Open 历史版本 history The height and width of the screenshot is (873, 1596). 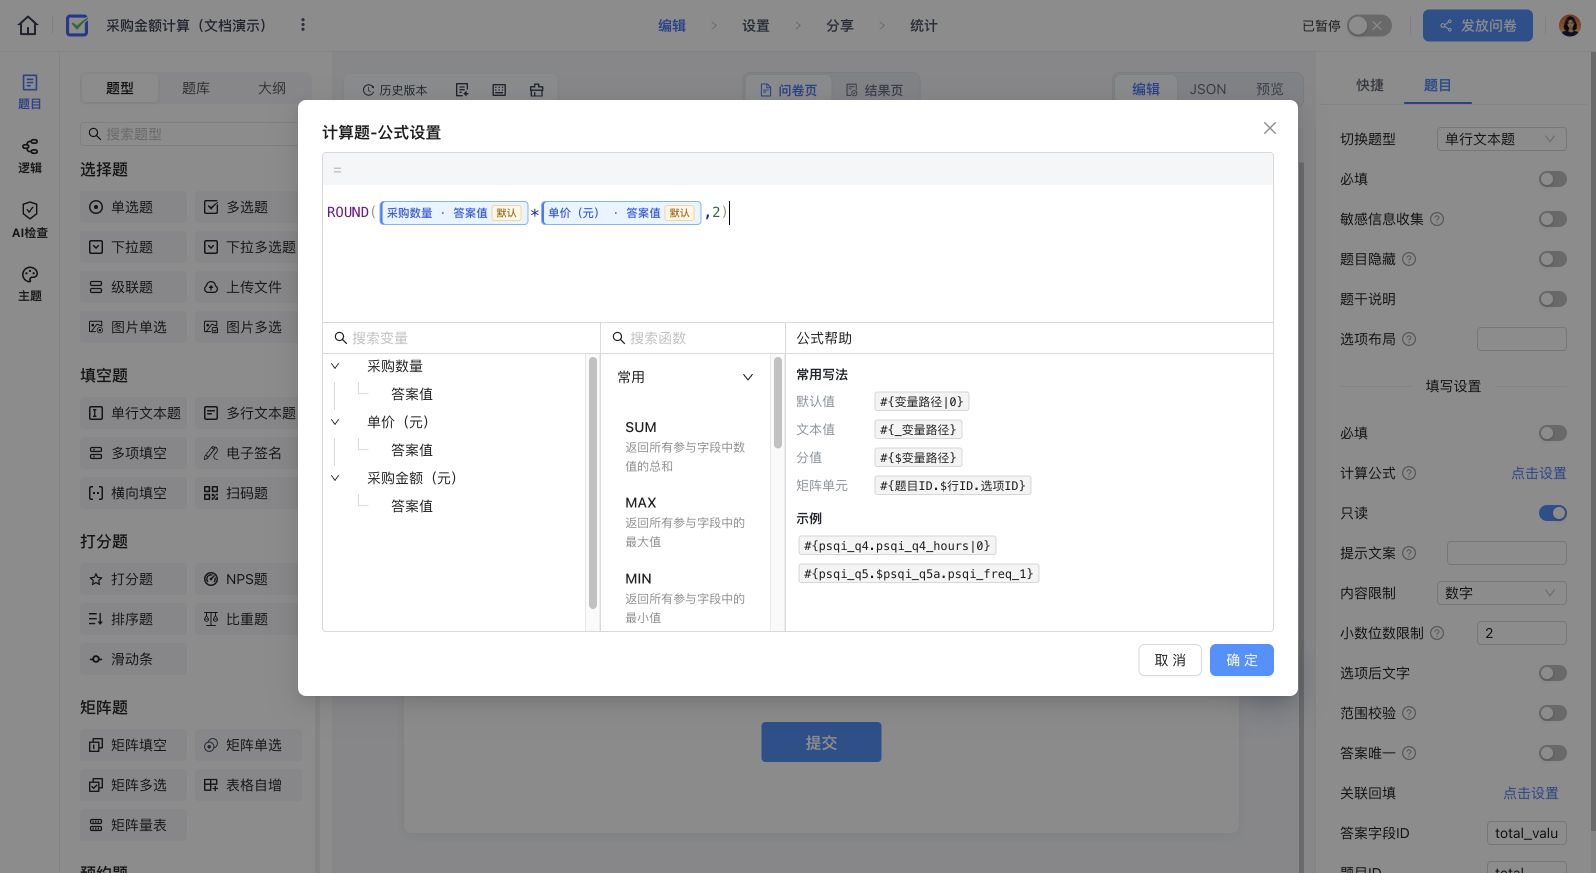coord(395,90)
